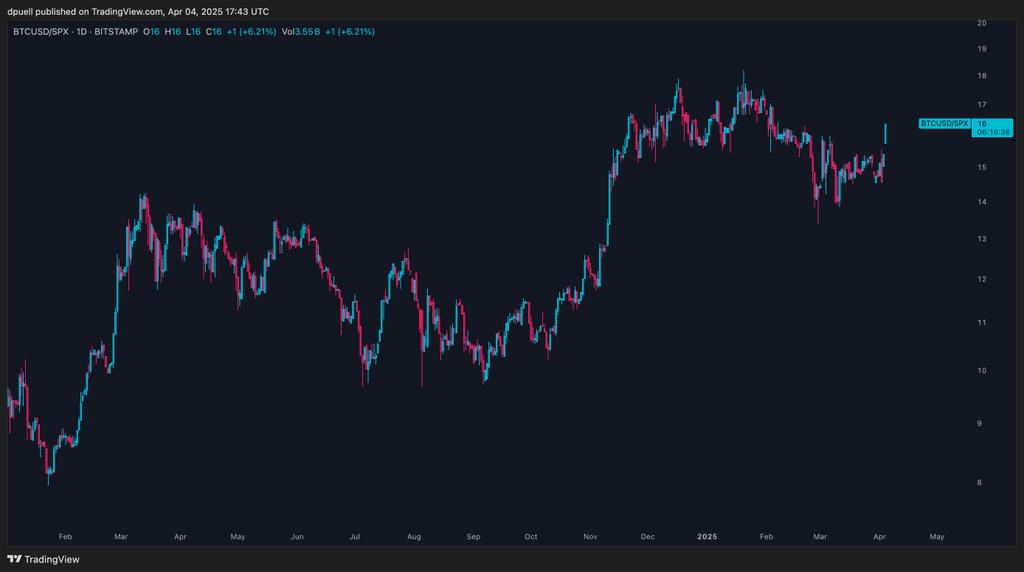Click the 13 level on price axis
Screen dimensions: 1024x572
point(982,239)
